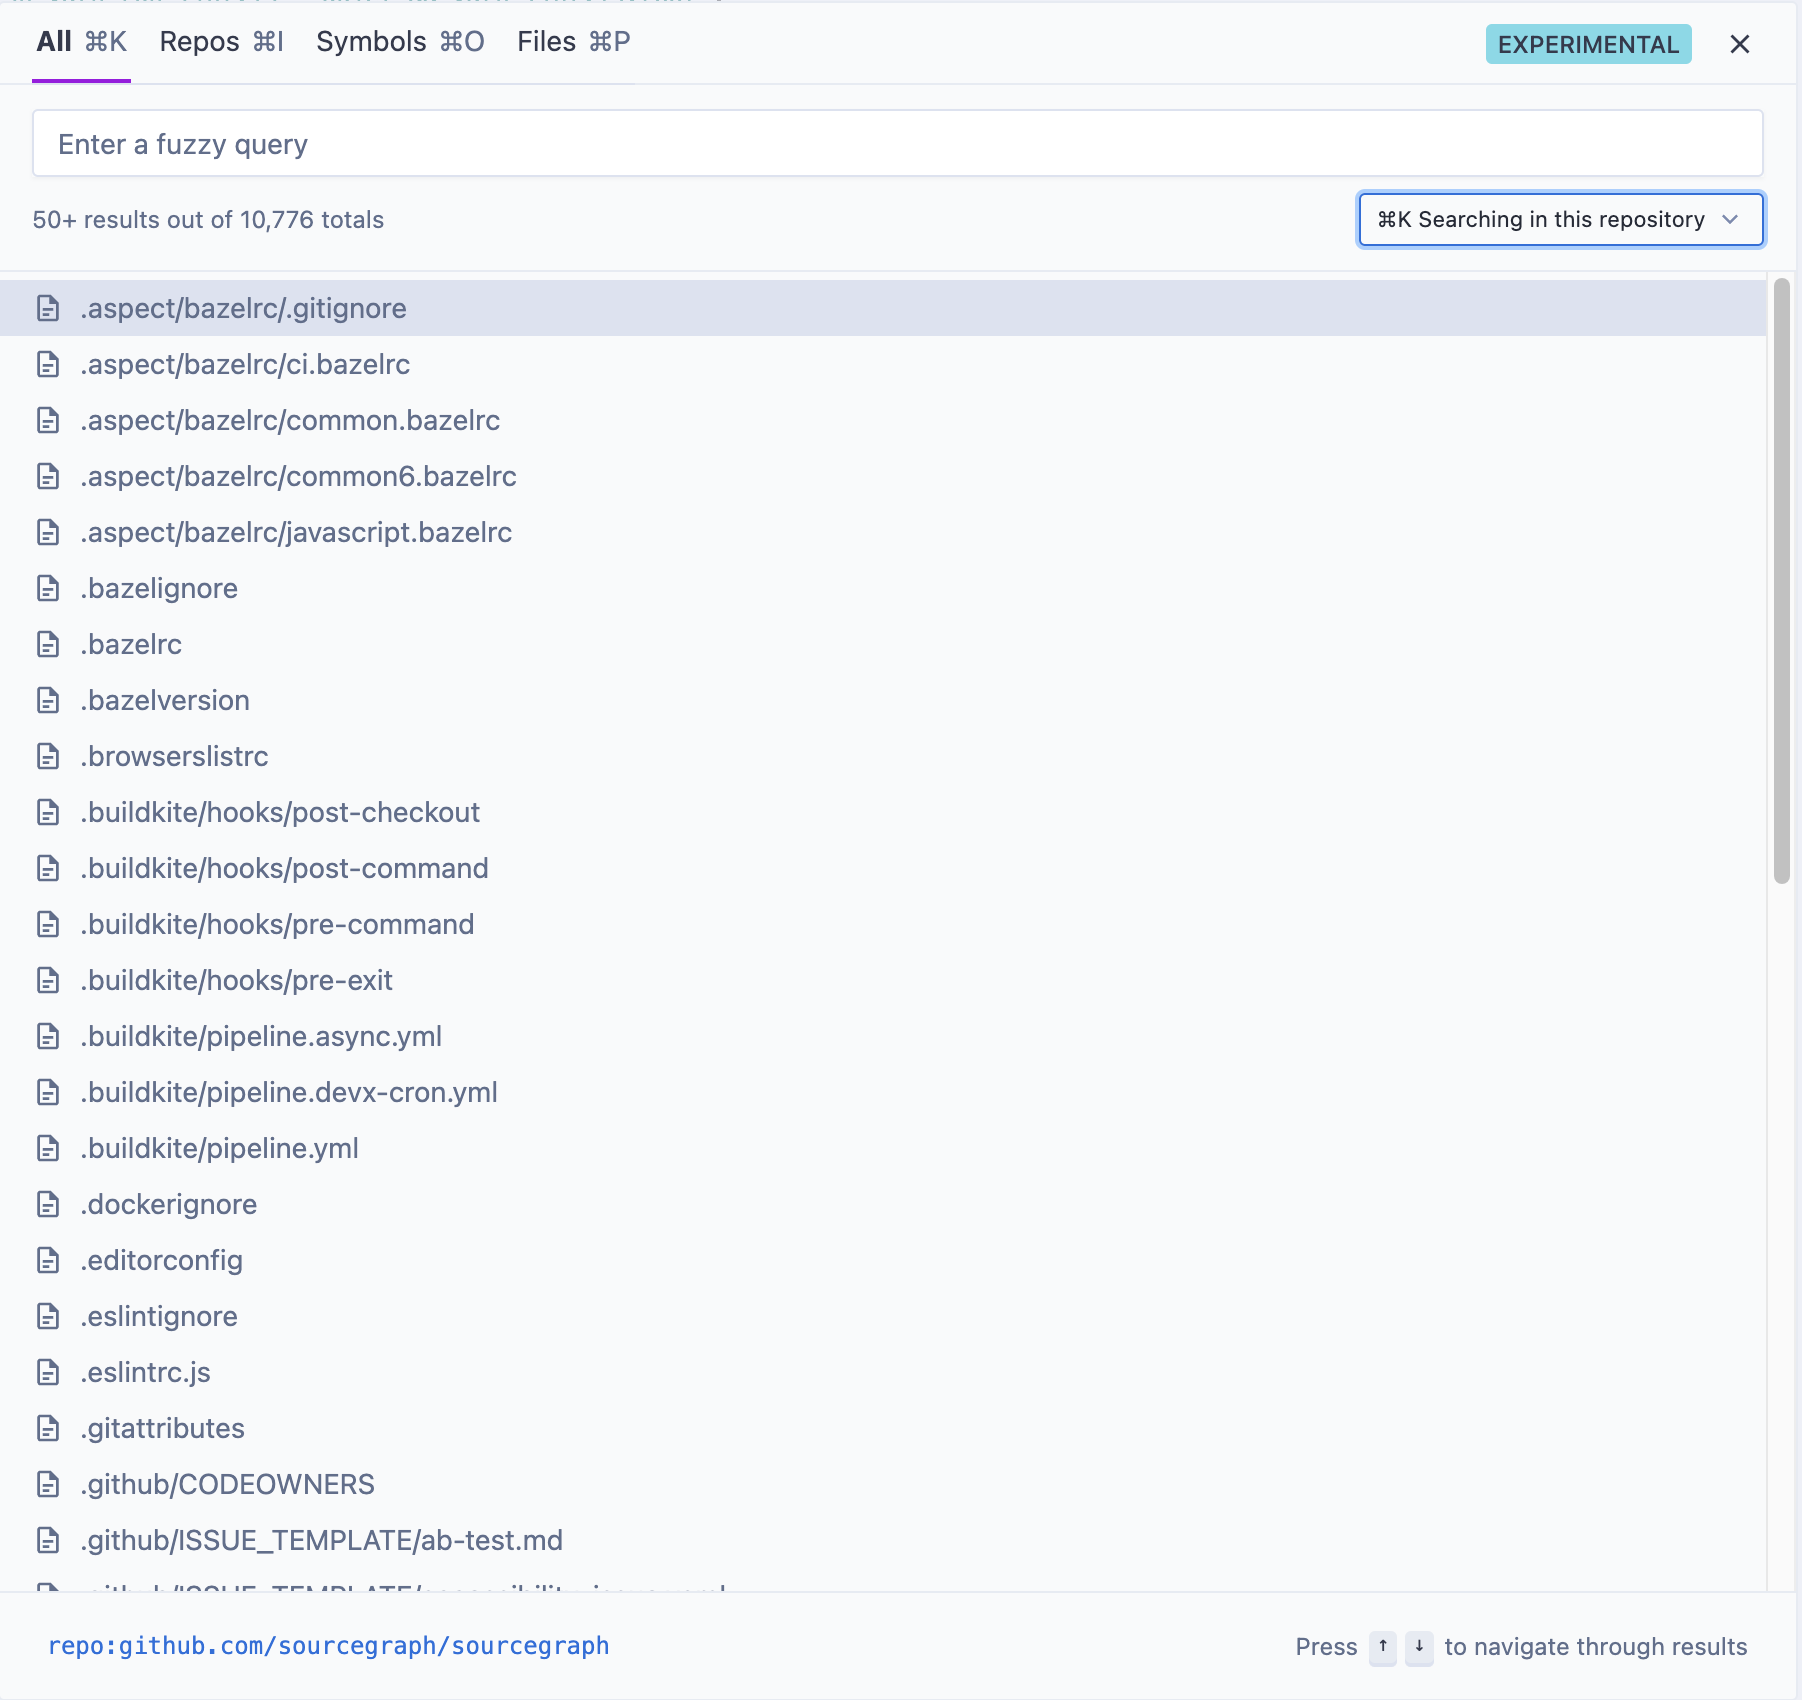Click file icon beside .buildkite/pipeline.devx-cron.yml
Viewport: 1802px width, 1700px height.
(48, 1092)
